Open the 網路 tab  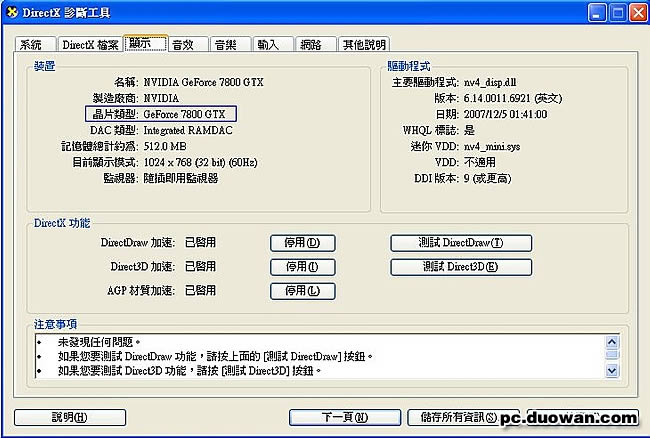tap(315, 44)
